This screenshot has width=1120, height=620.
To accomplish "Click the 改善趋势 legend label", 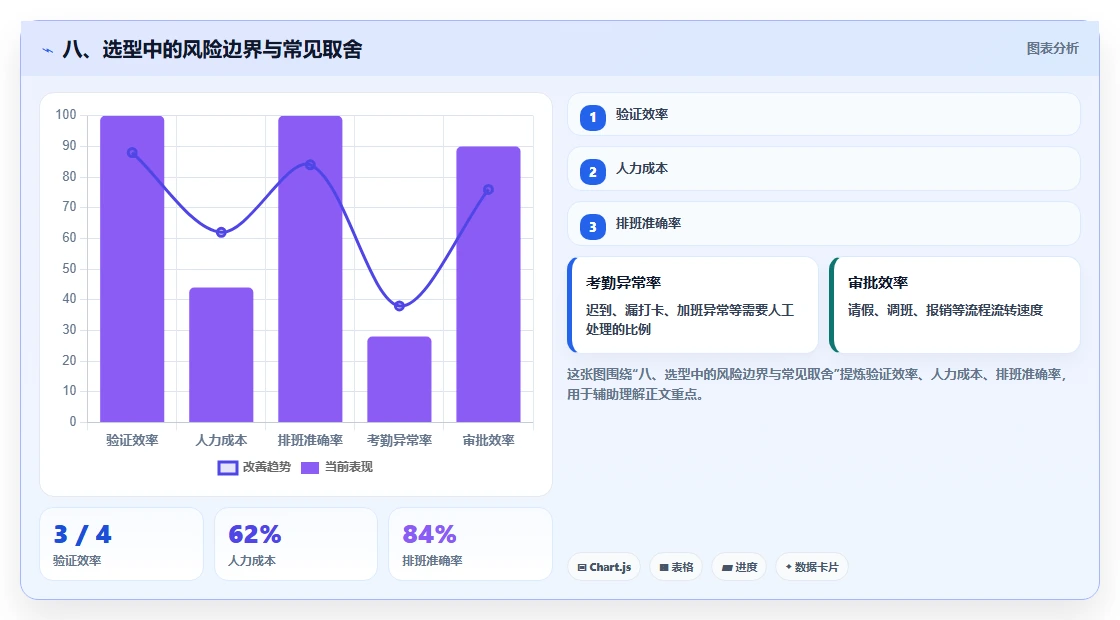I will (x=267, y=467).
